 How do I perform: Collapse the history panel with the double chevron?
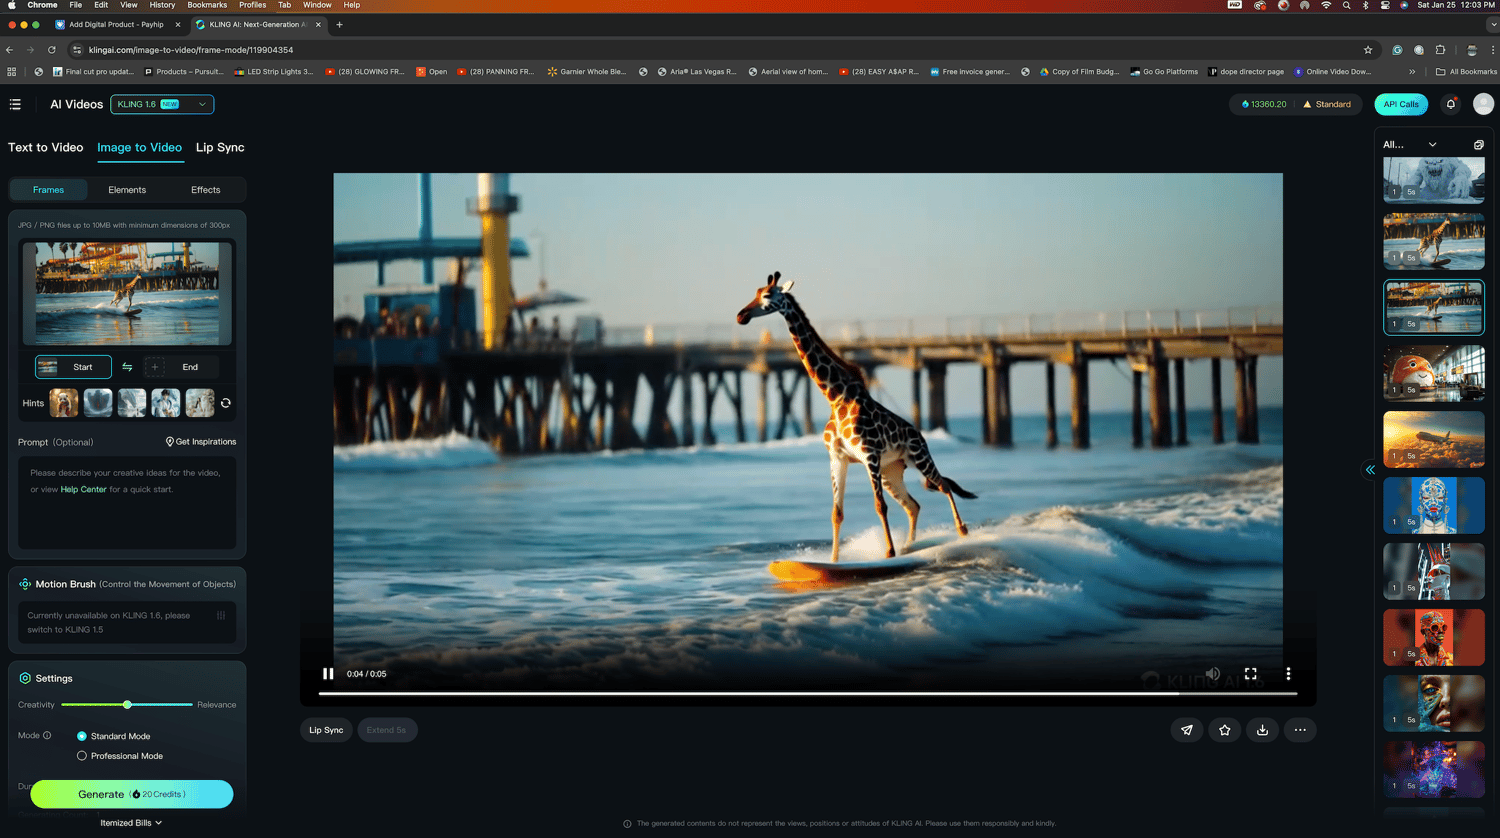coord(1370,469)
